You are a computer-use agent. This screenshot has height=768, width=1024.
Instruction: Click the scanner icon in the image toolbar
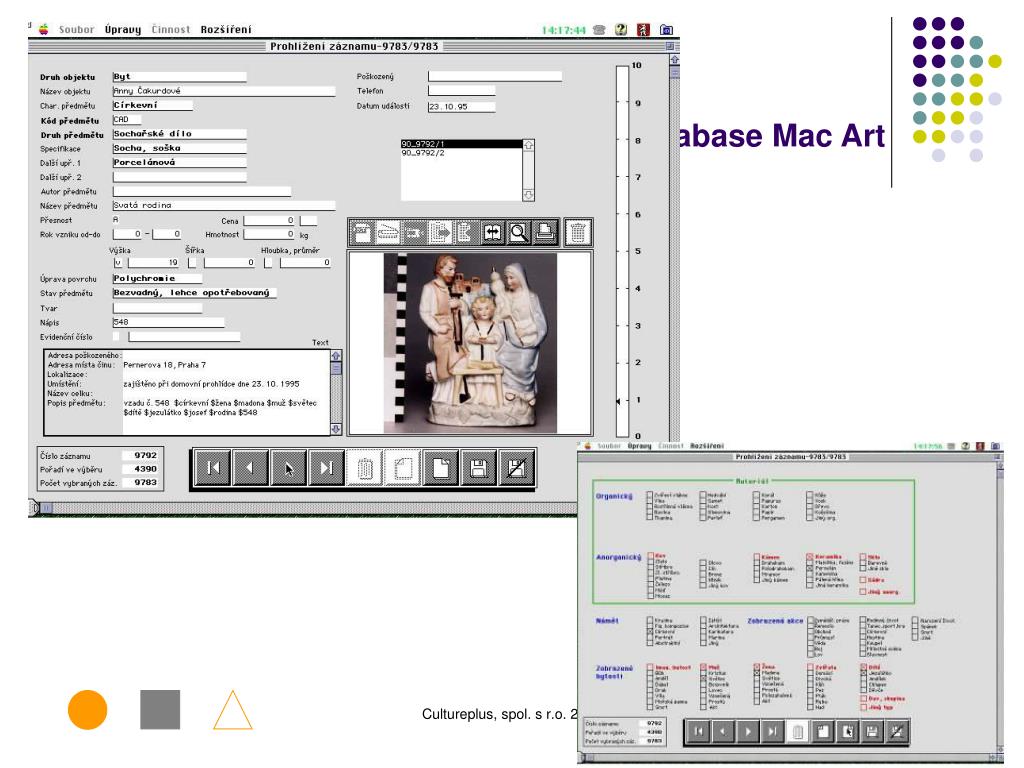coord(388,232)
